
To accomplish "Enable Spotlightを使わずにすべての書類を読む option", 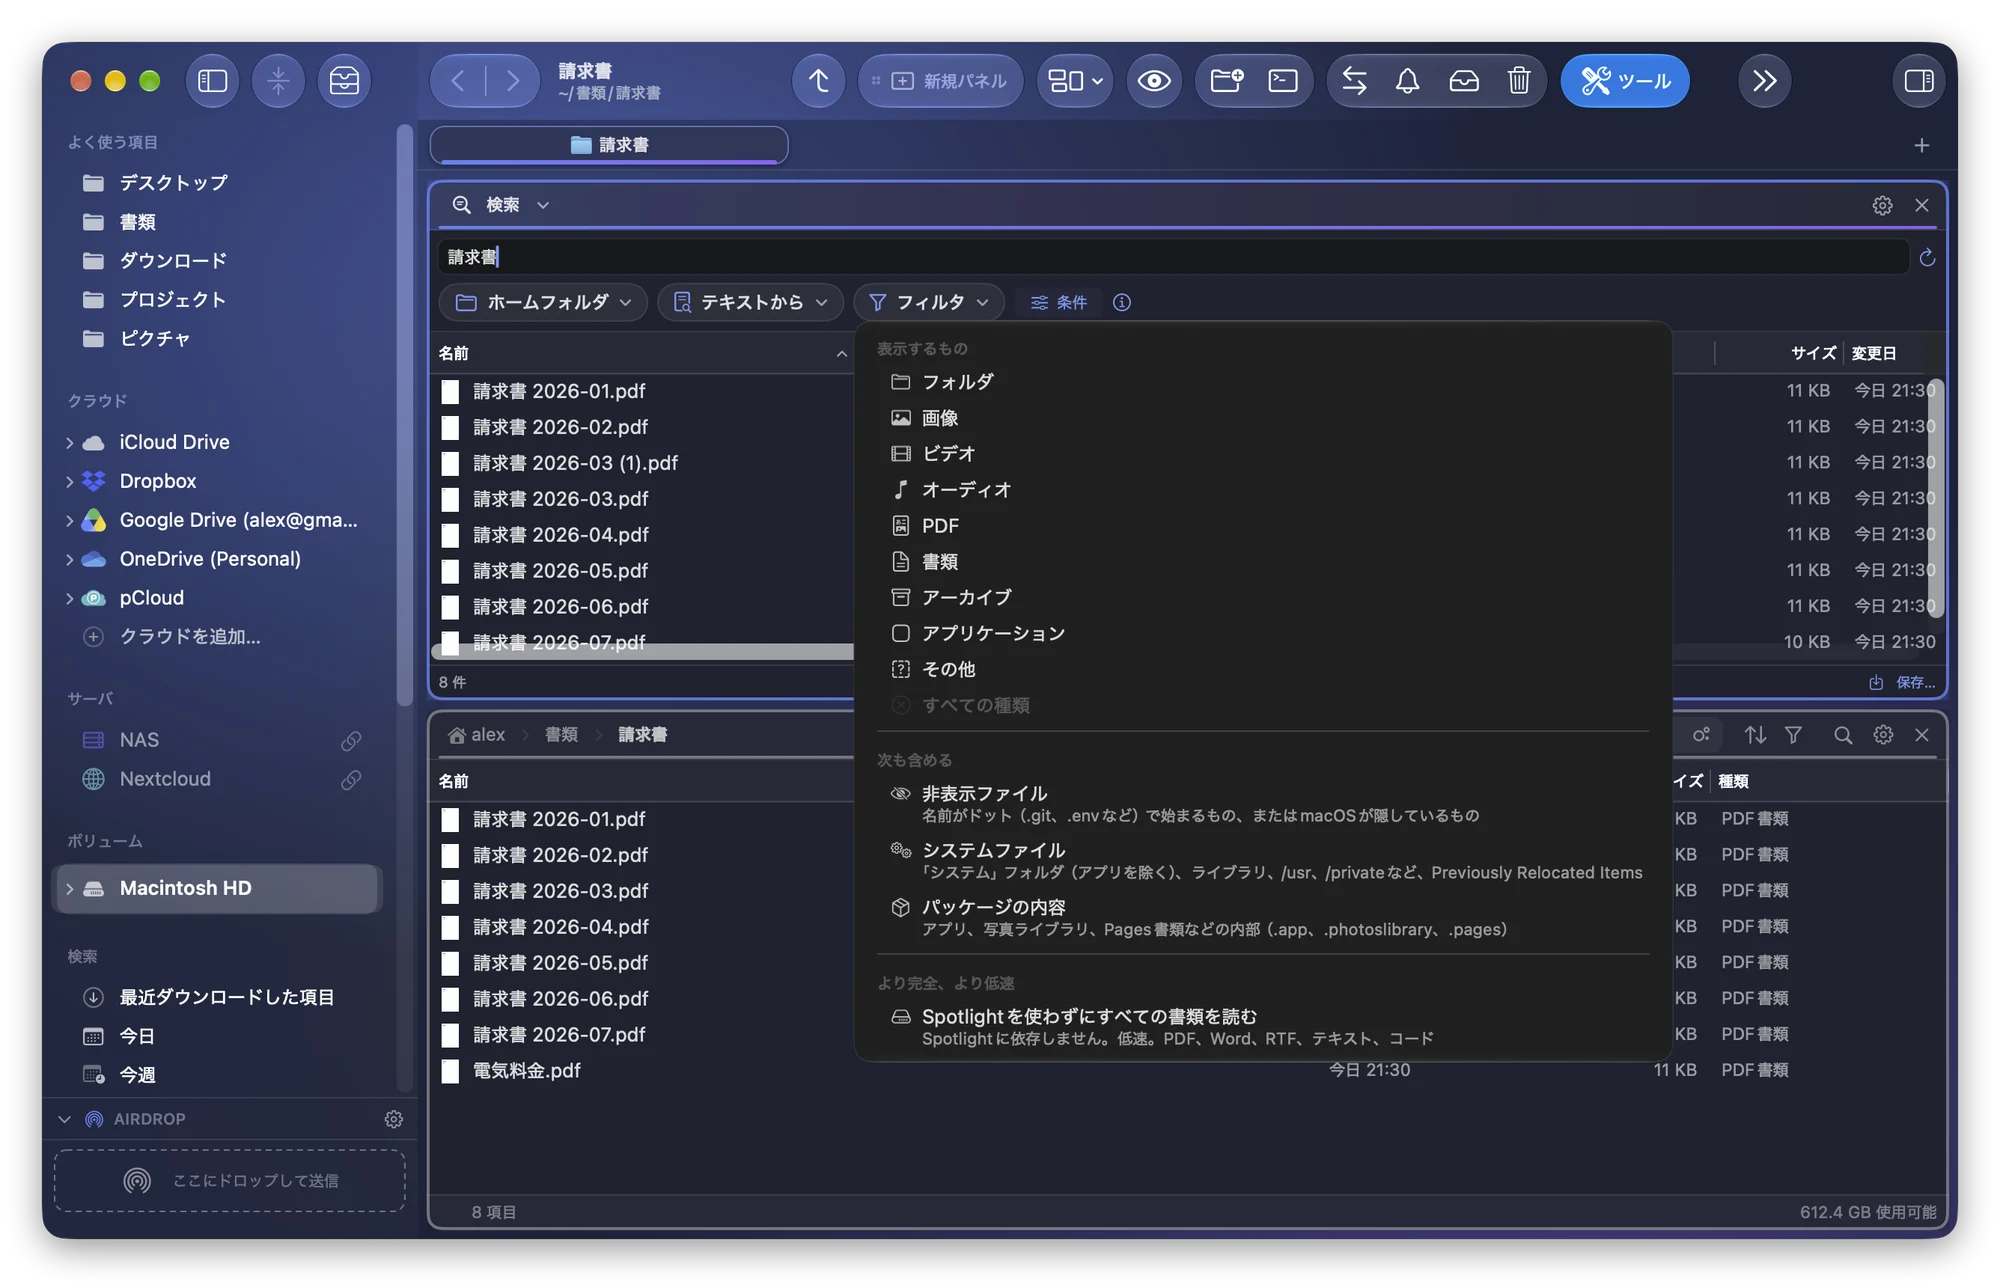I will pyautogui.click(x=1264, y=1027).
